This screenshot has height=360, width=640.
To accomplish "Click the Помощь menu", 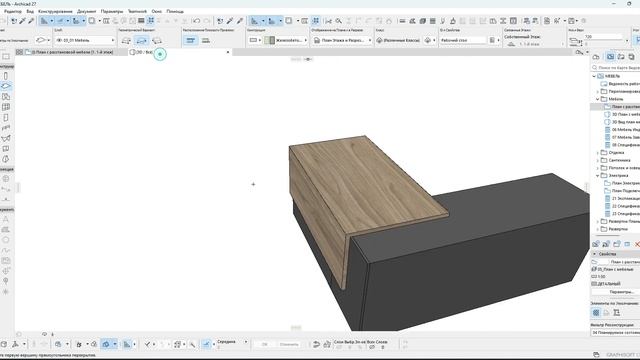I will (x=175, y=11).
